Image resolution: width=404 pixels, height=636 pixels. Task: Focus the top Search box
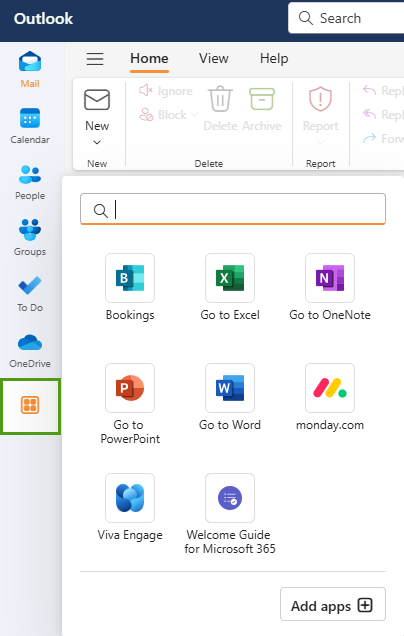tap(346, 18)
